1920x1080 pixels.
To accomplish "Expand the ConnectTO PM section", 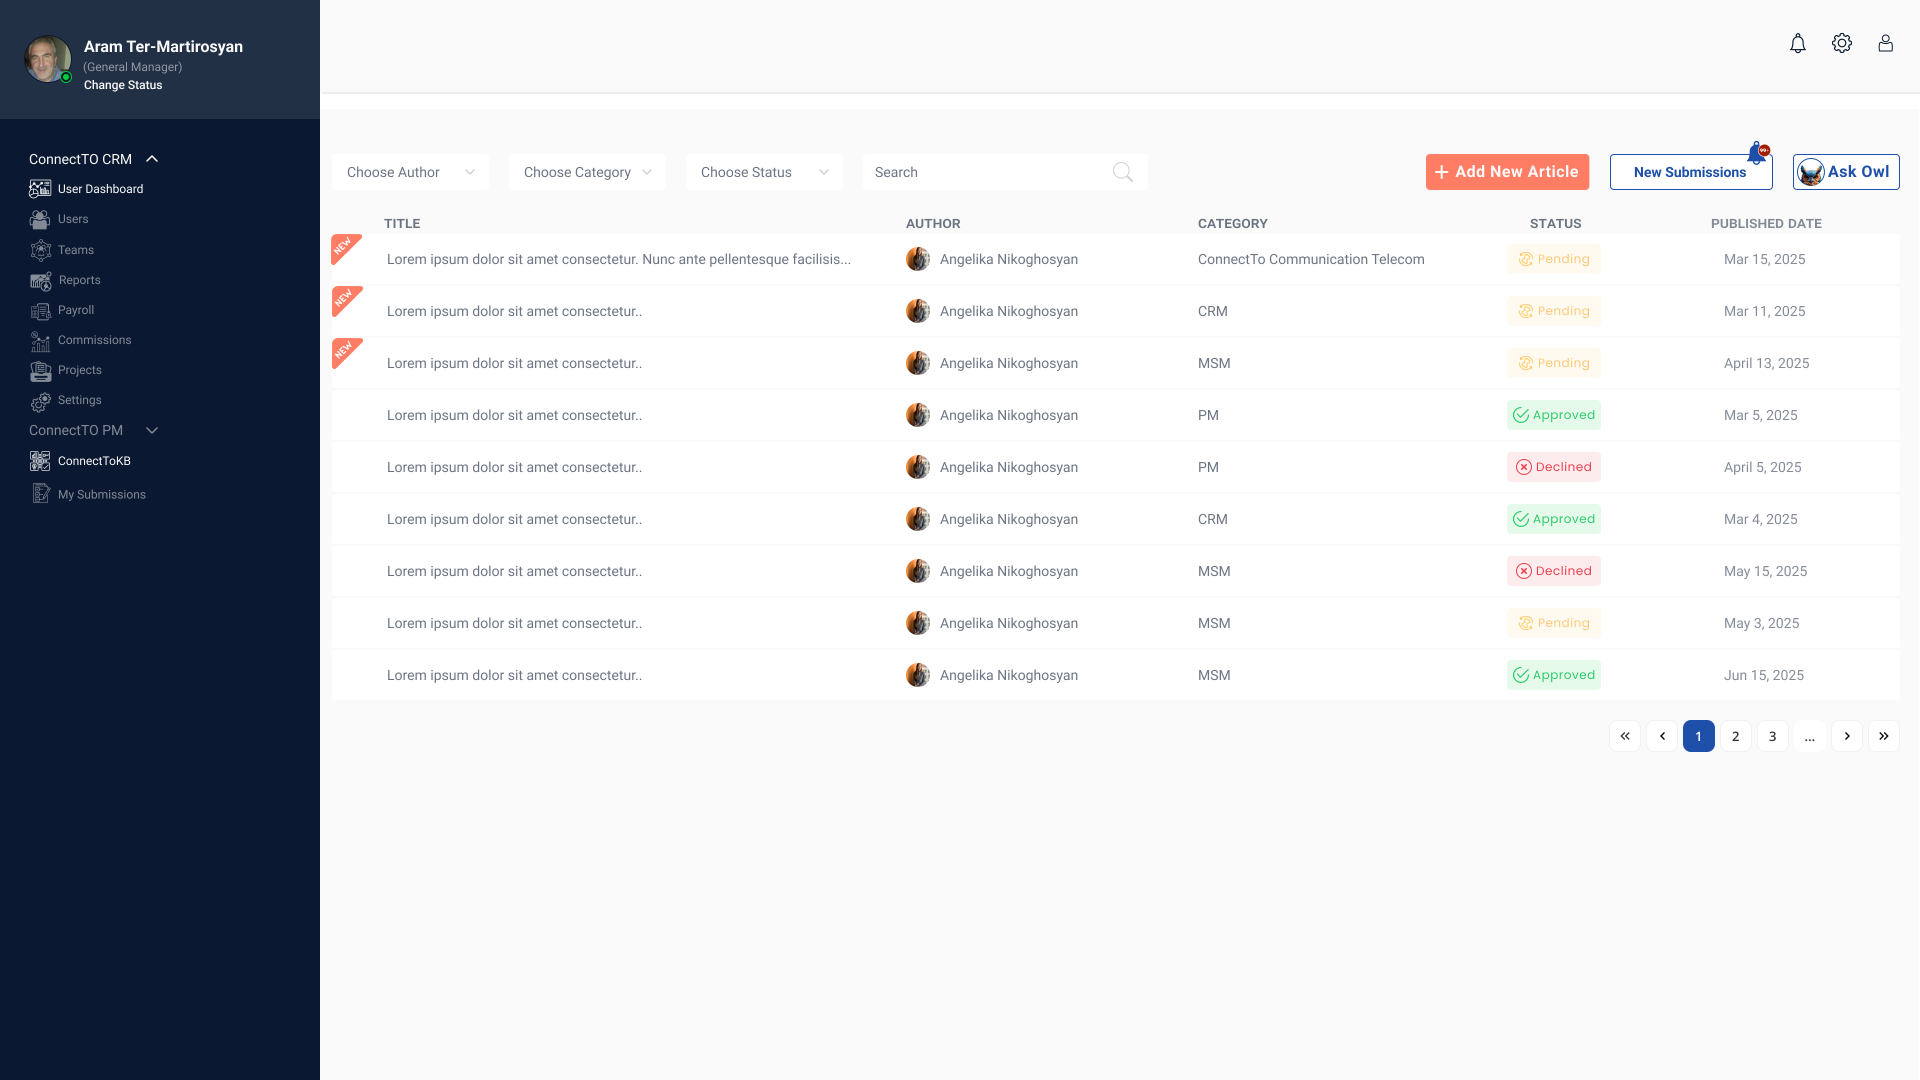I will [x=152, y=430].
